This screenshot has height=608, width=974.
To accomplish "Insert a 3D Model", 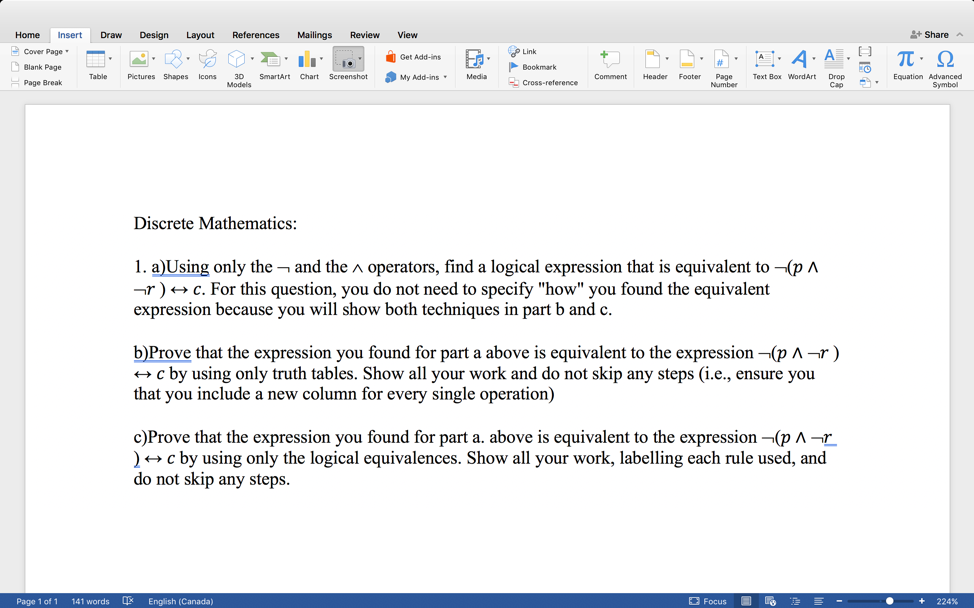I will pos(238,62).
